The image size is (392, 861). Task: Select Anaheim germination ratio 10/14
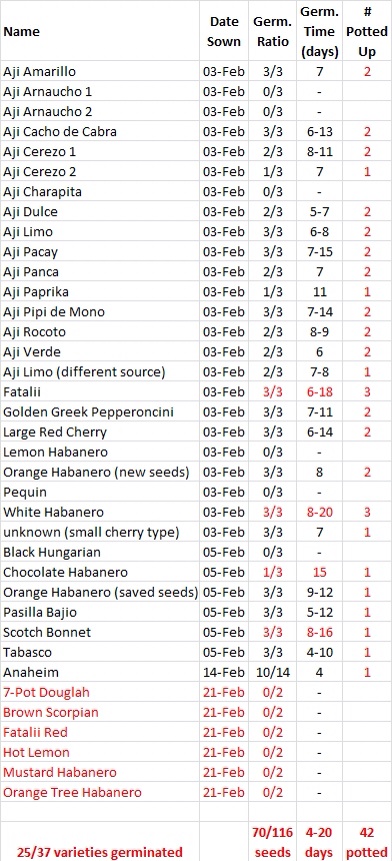[x=272, y=672]
